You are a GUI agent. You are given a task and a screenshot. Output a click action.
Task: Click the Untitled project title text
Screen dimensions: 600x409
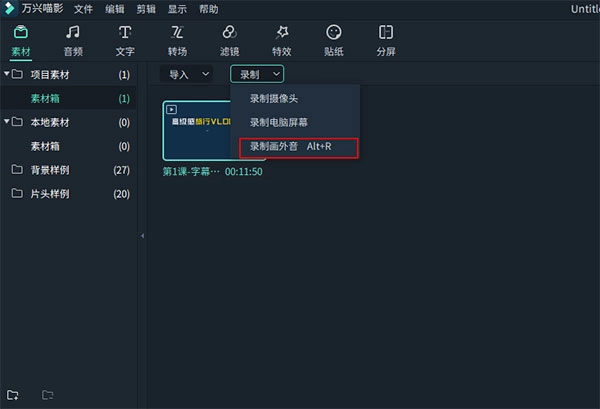pyautogui.click(x=585, y=9)
